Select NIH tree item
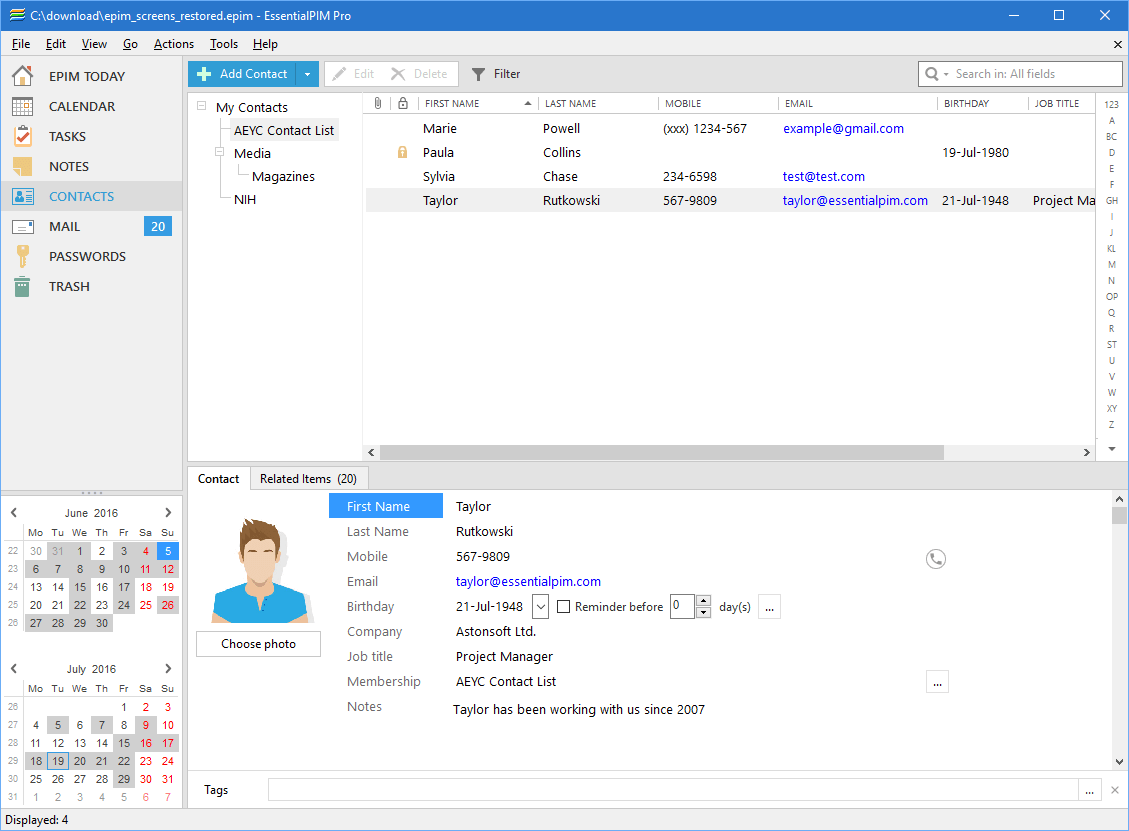Screen dimensions: 1129x831 point(245,199)
